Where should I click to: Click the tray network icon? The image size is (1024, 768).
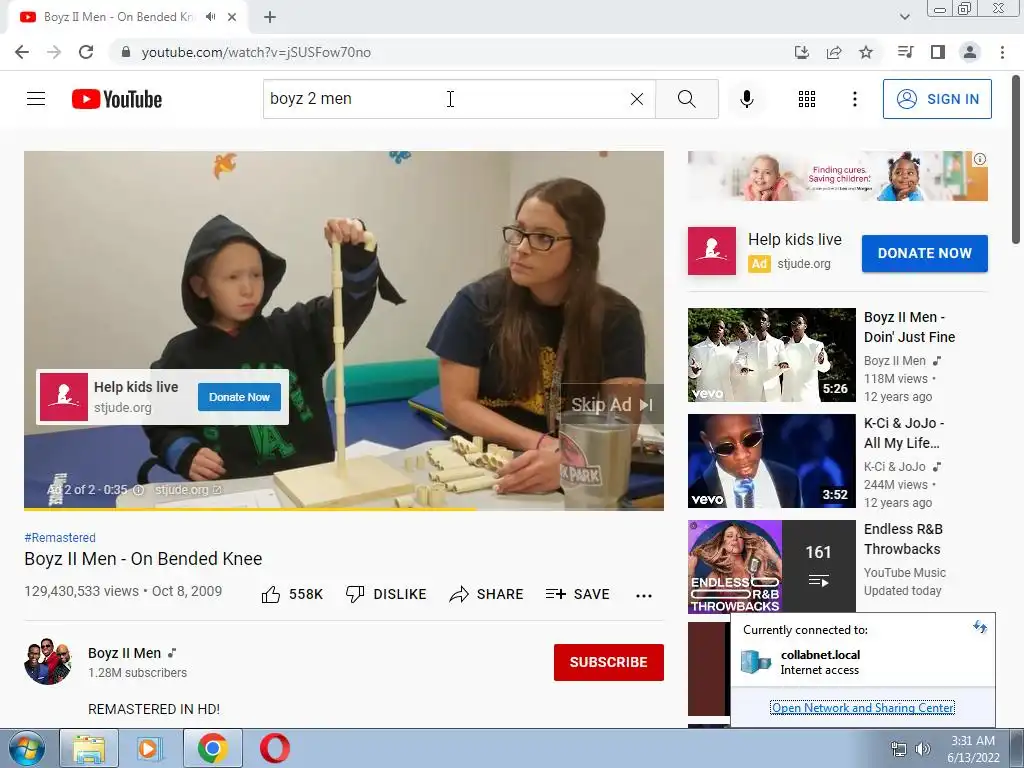(899, 749)
